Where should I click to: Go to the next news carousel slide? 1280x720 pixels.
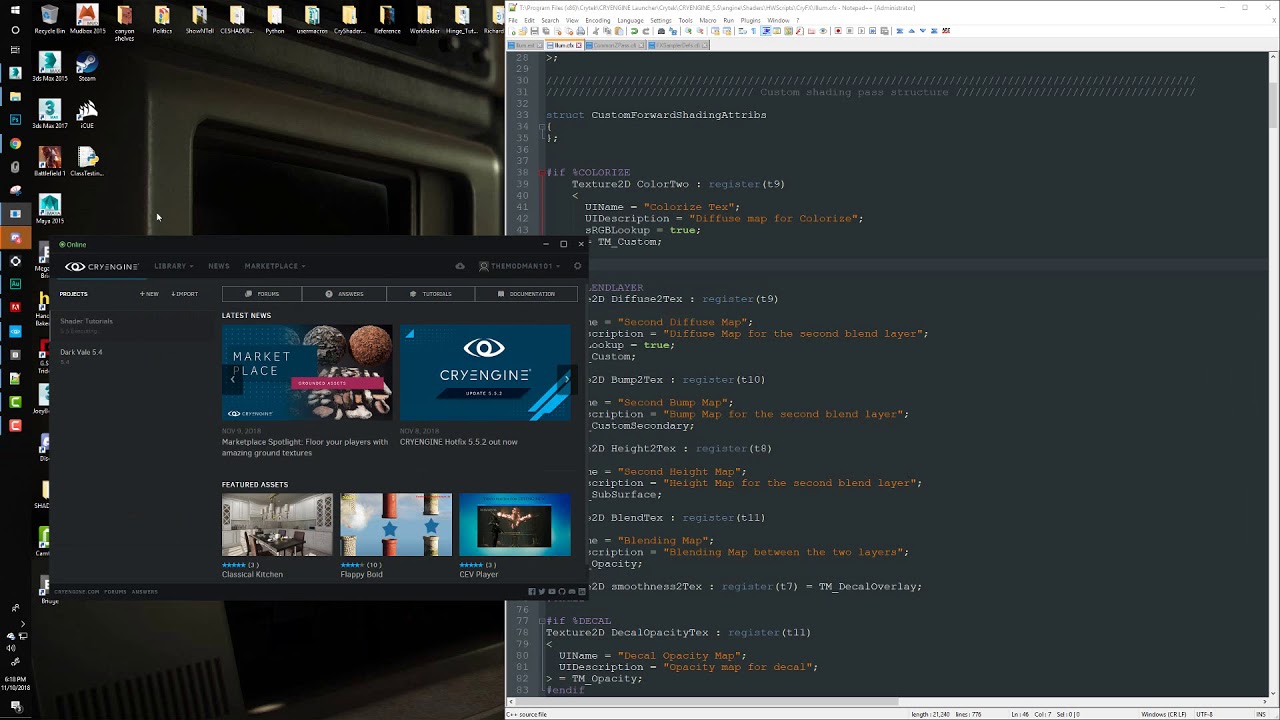[566, 379]
